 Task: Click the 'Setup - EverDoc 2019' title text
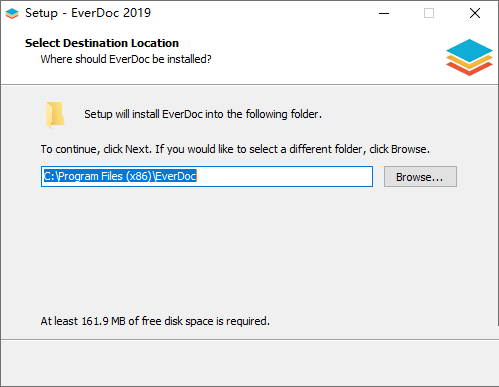click(88, 13)
